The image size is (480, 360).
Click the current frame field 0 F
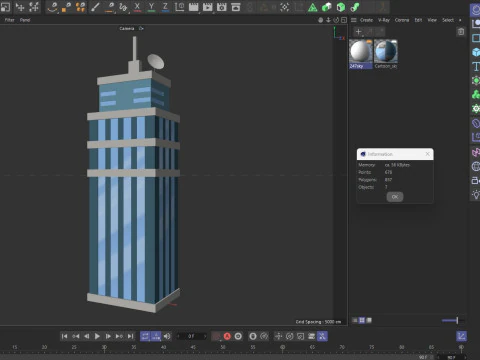(x=191, y=336)
